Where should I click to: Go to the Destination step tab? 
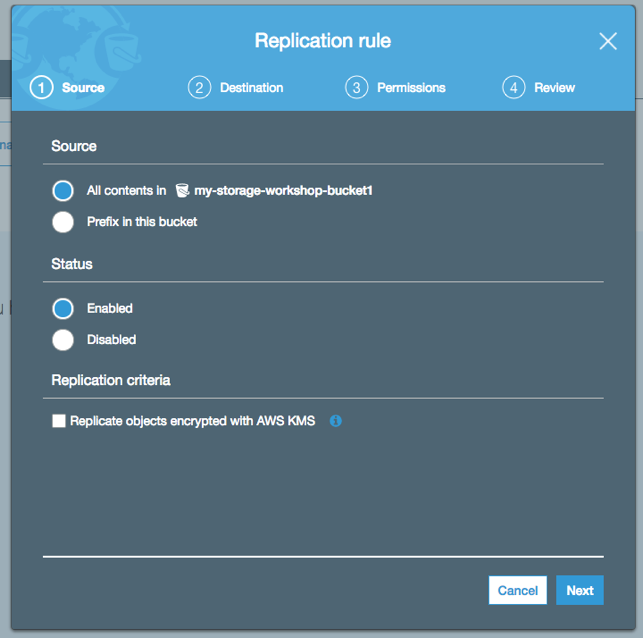tap(251, 88)
